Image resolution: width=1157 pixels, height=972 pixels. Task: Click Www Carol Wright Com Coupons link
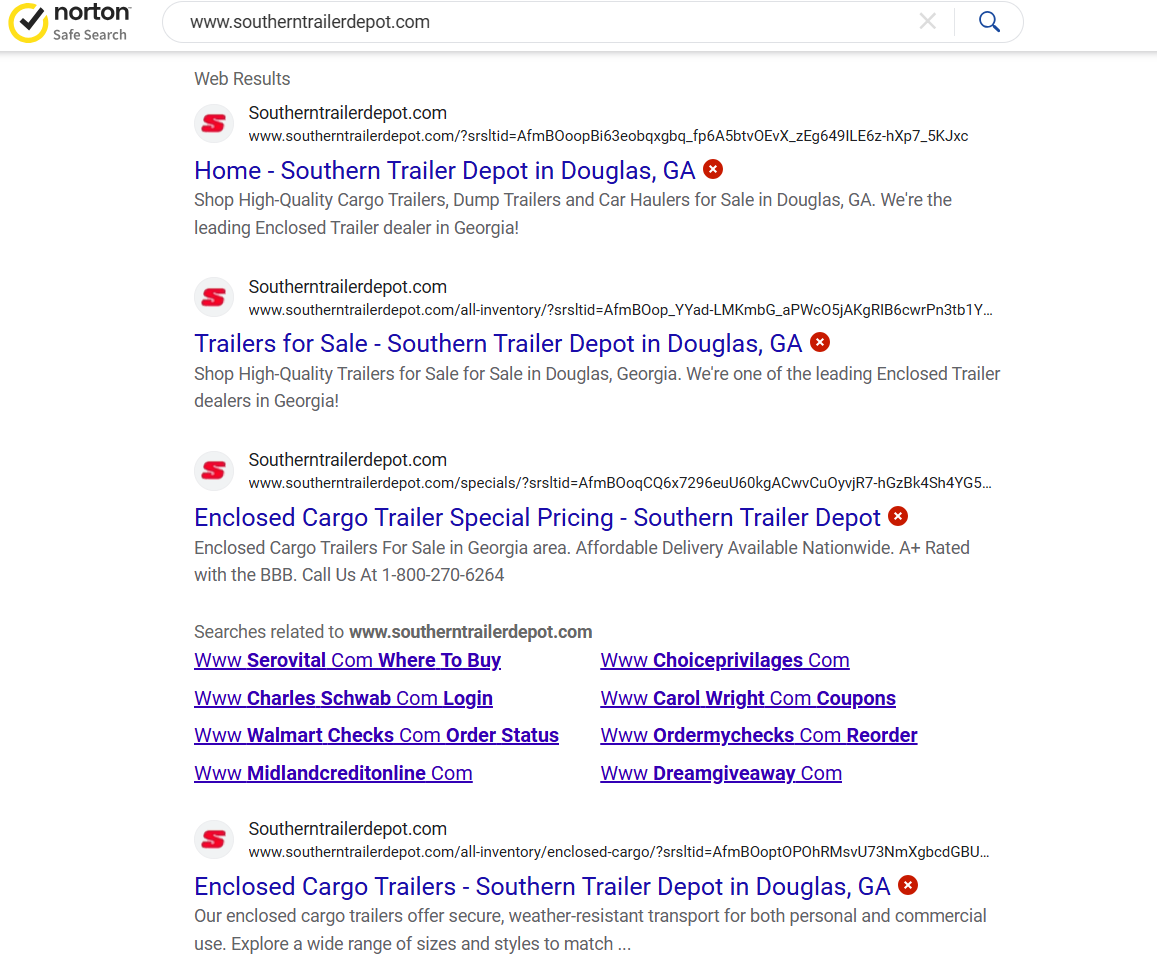tap(748, 698)
